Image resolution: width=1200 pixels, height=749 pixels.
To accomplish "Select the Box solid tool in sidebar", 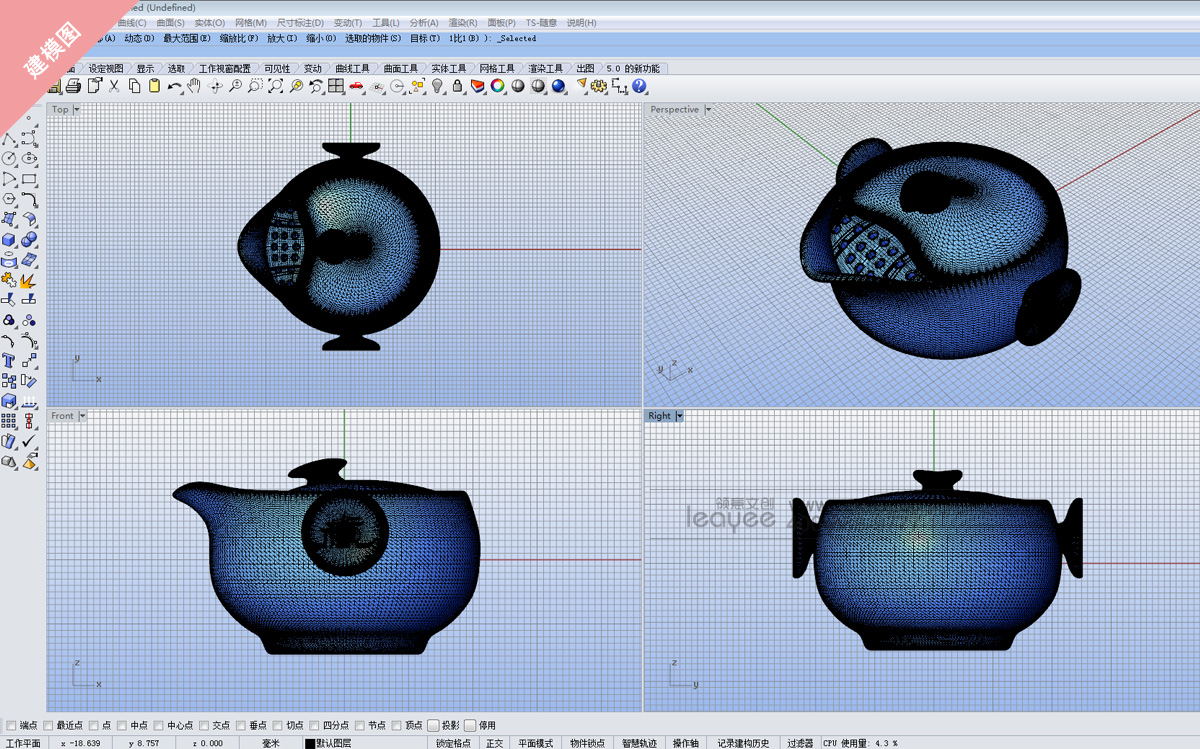I will click(x=9, y=240).
